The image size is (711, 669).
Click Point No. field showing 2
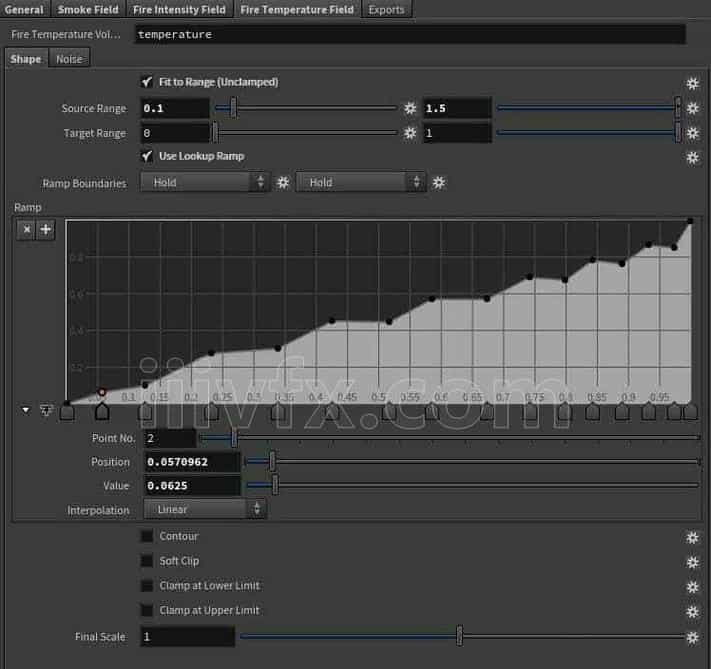tap(170, 438)
